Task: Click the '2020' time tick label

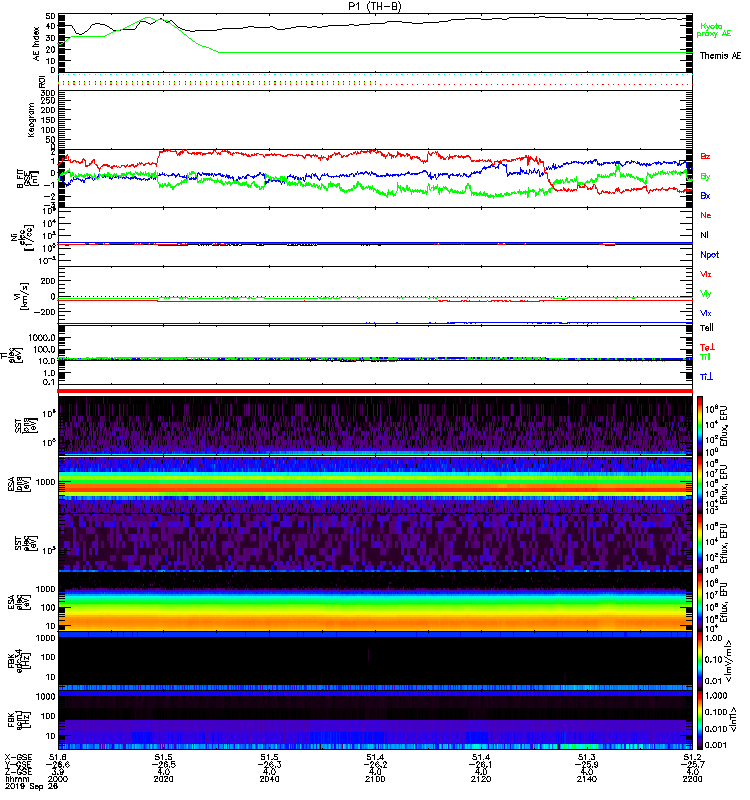Action: [x=163, y=779]
